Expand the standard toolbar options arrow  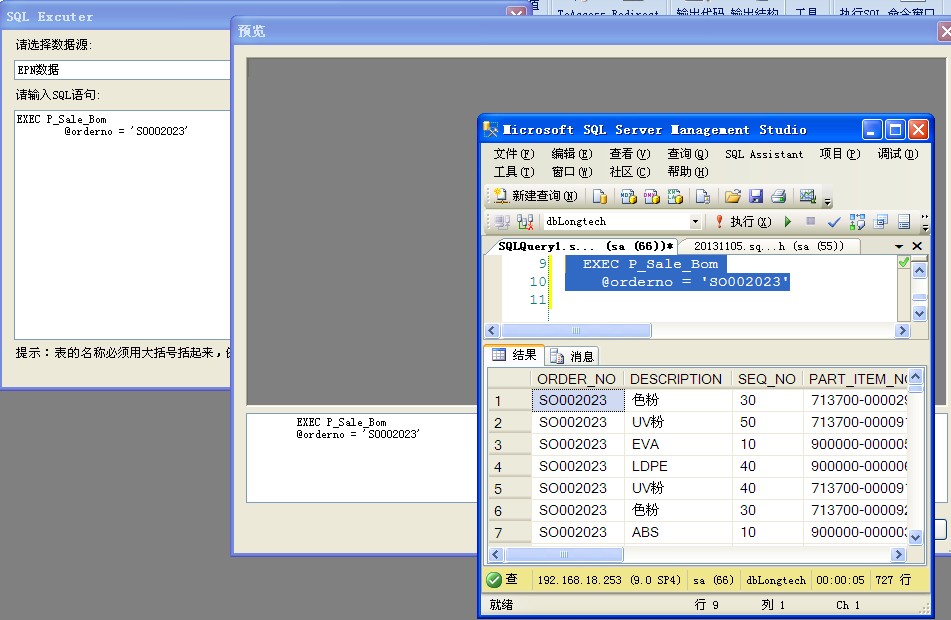pyautogui.click(x=828, y=200)
